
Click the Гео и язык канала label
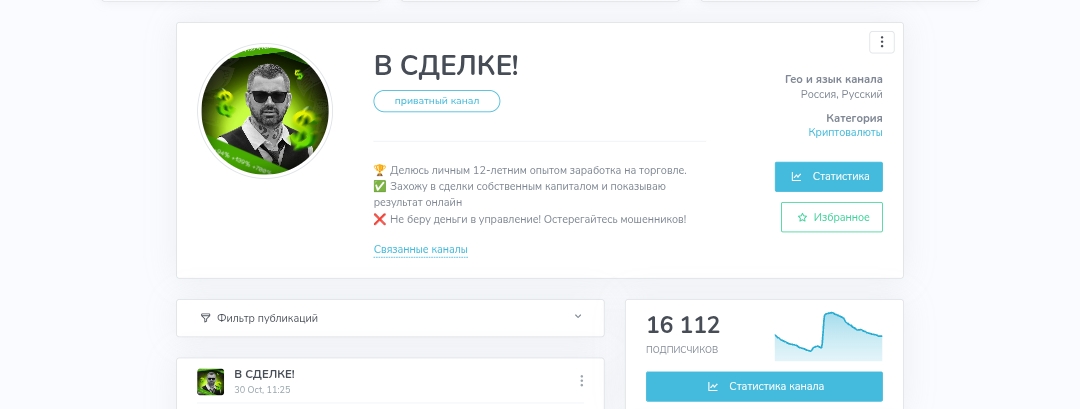click(833, 79)
